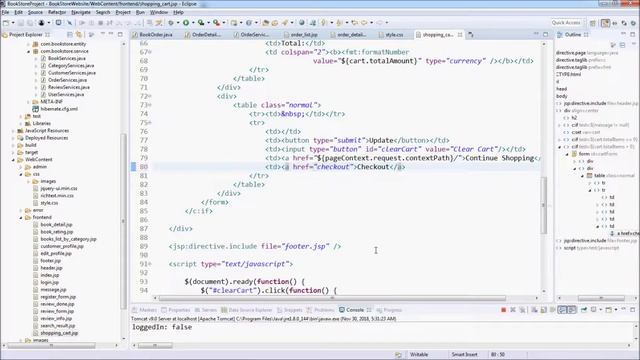Click the Open Perspective icon near Quick Access
The width and height of the screenshot is (640, 360).
pos(593,23)
